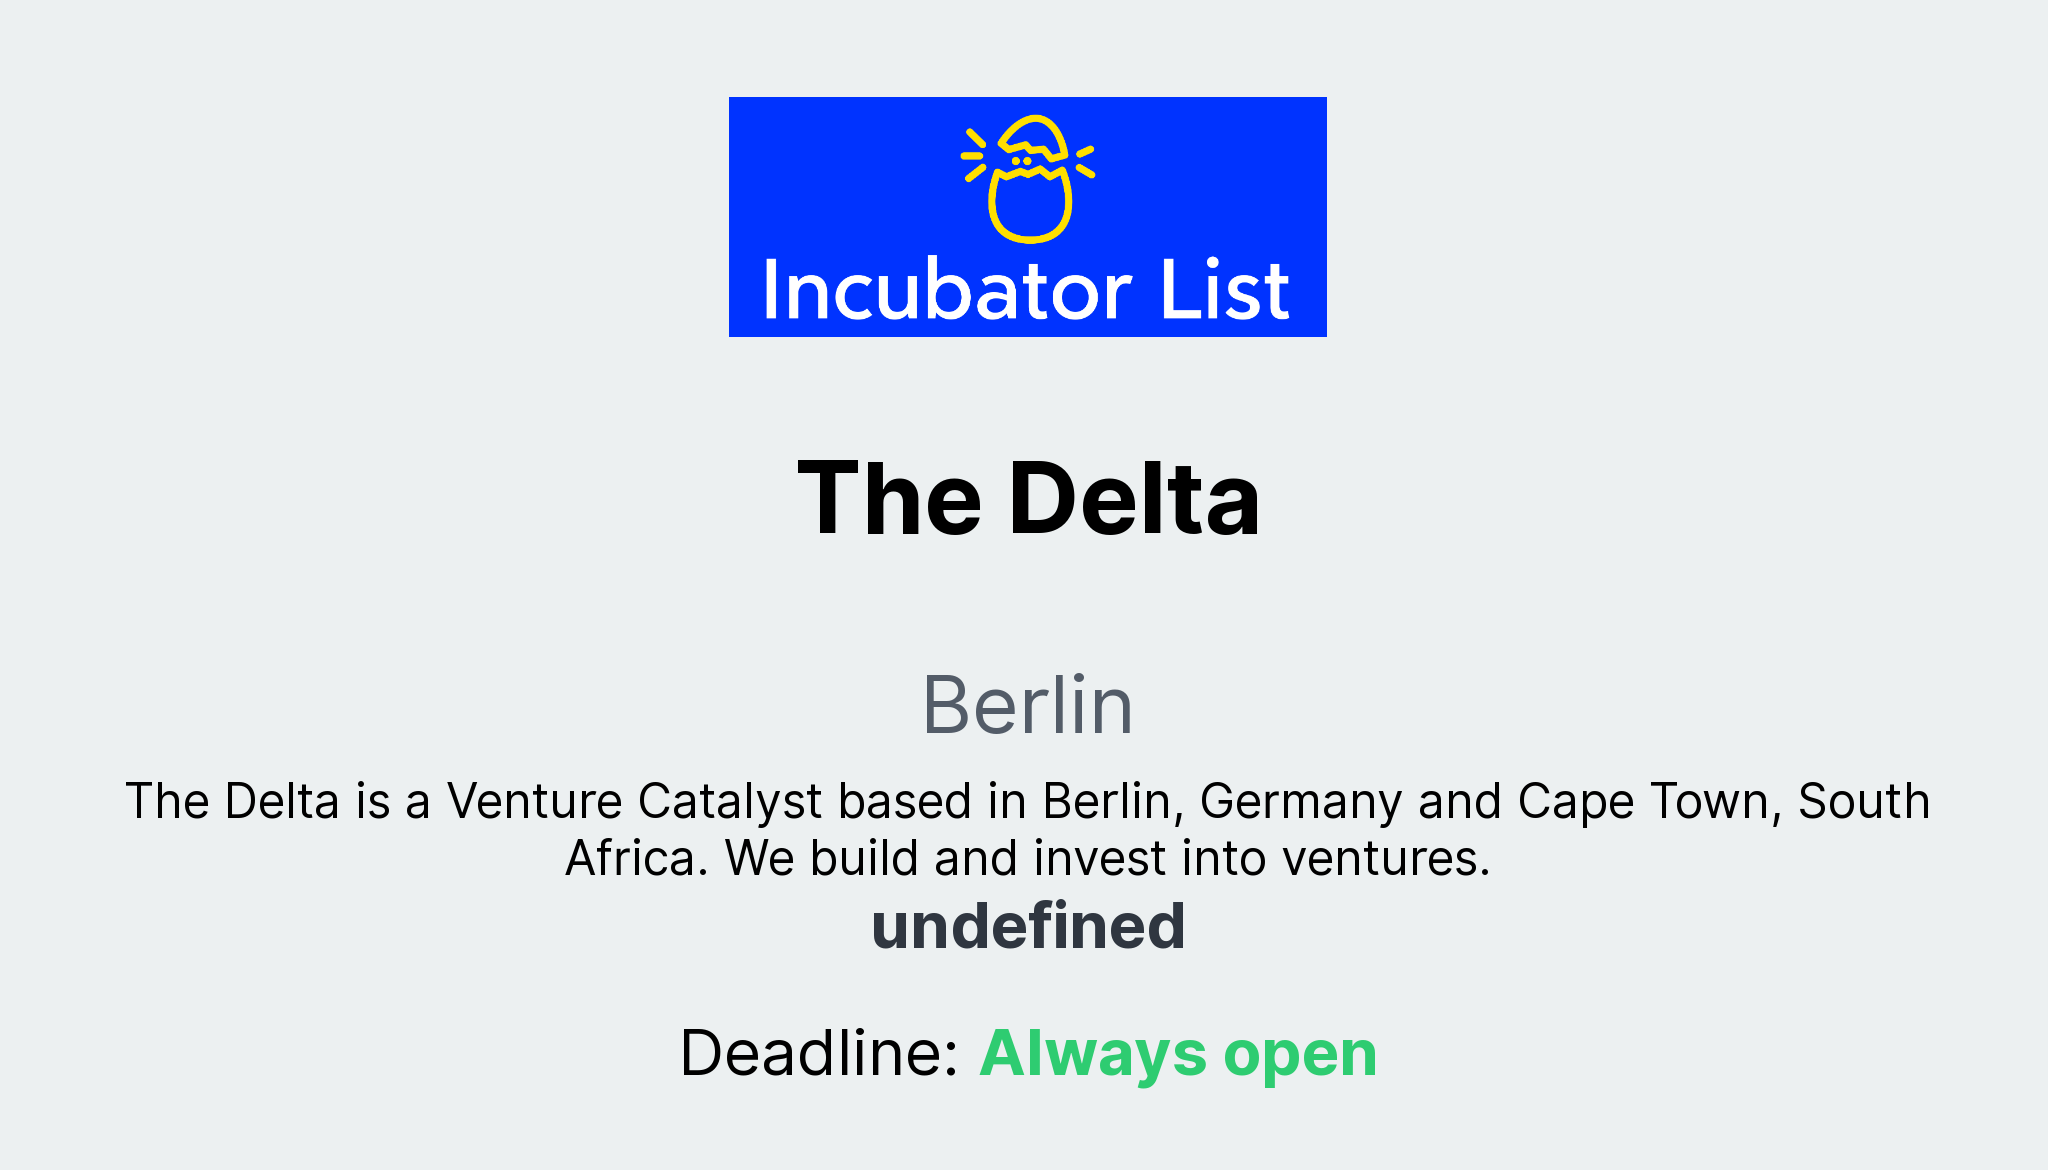Click the Berlin location text
2048x1170 pixels.
[1027, 705]
